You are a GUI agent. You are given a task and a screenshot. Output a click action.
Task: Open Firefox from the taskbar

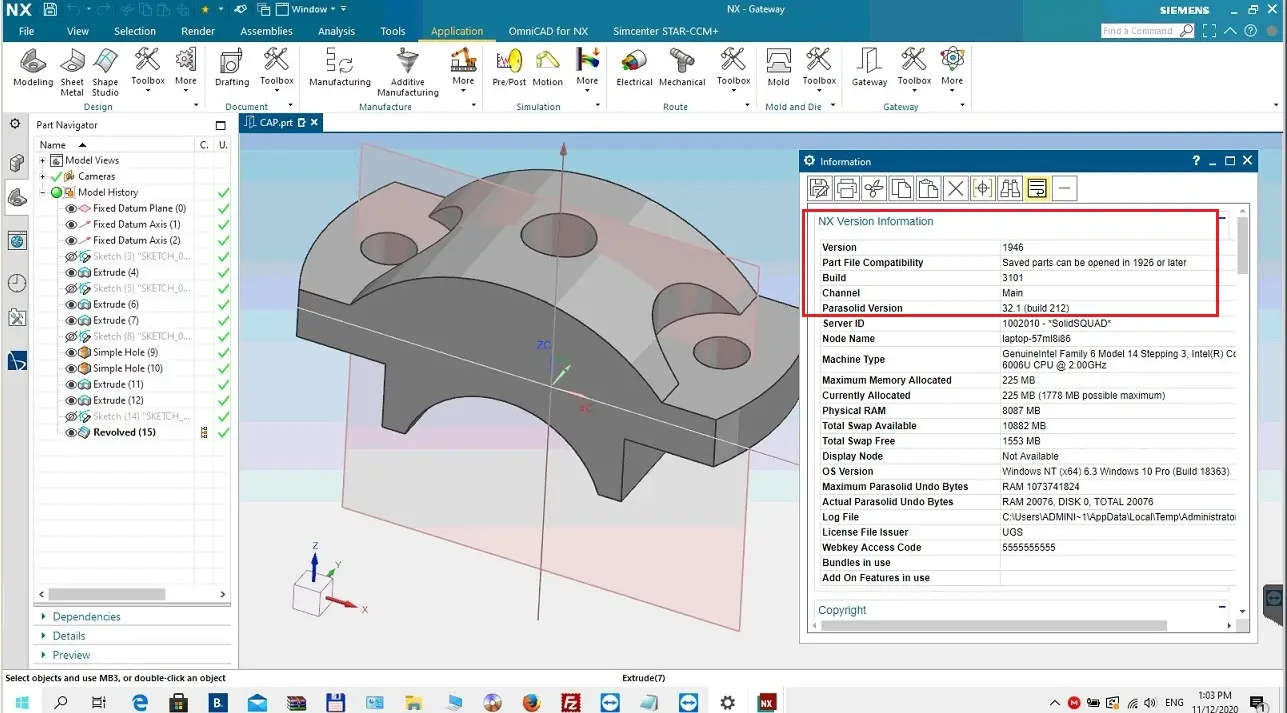coord(531,702)
